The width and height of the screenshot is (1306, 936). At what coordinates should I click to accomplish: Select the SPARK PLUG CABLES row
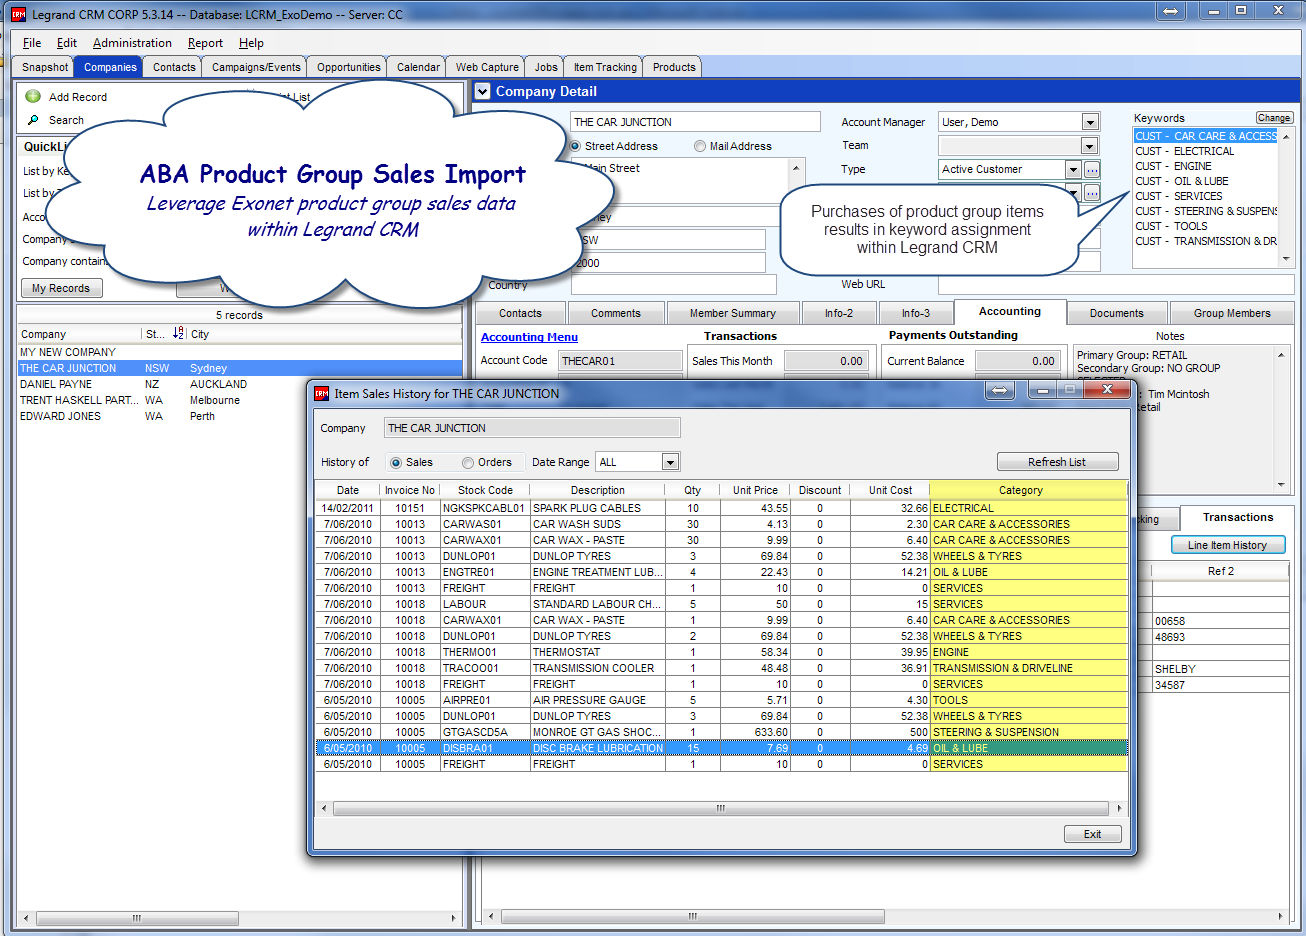[722, 508]
